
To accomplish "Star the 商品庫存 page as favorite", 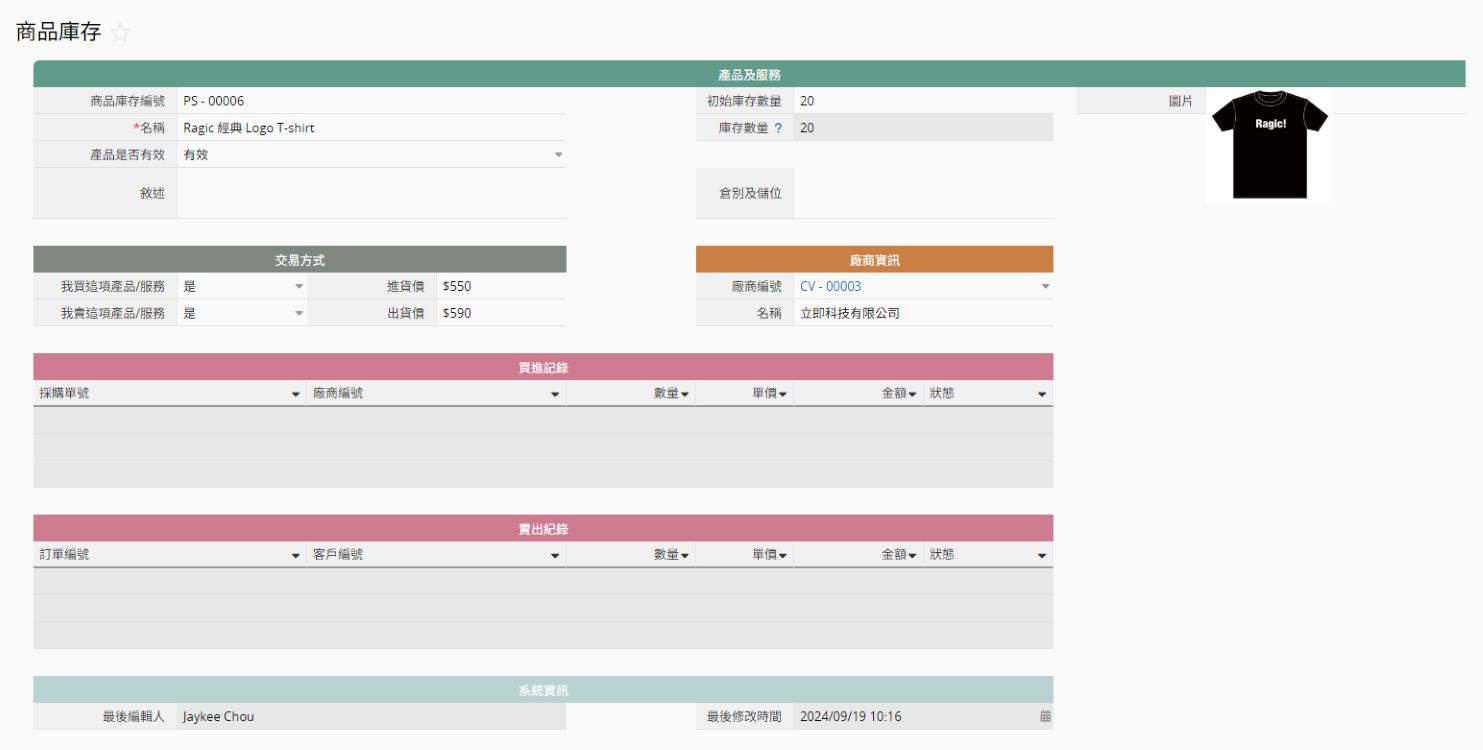I will click(x=120, y=33).
